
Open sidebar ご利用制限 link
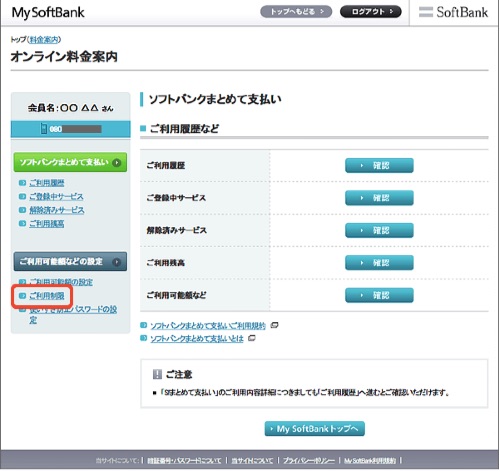click(x=47, y=296)
